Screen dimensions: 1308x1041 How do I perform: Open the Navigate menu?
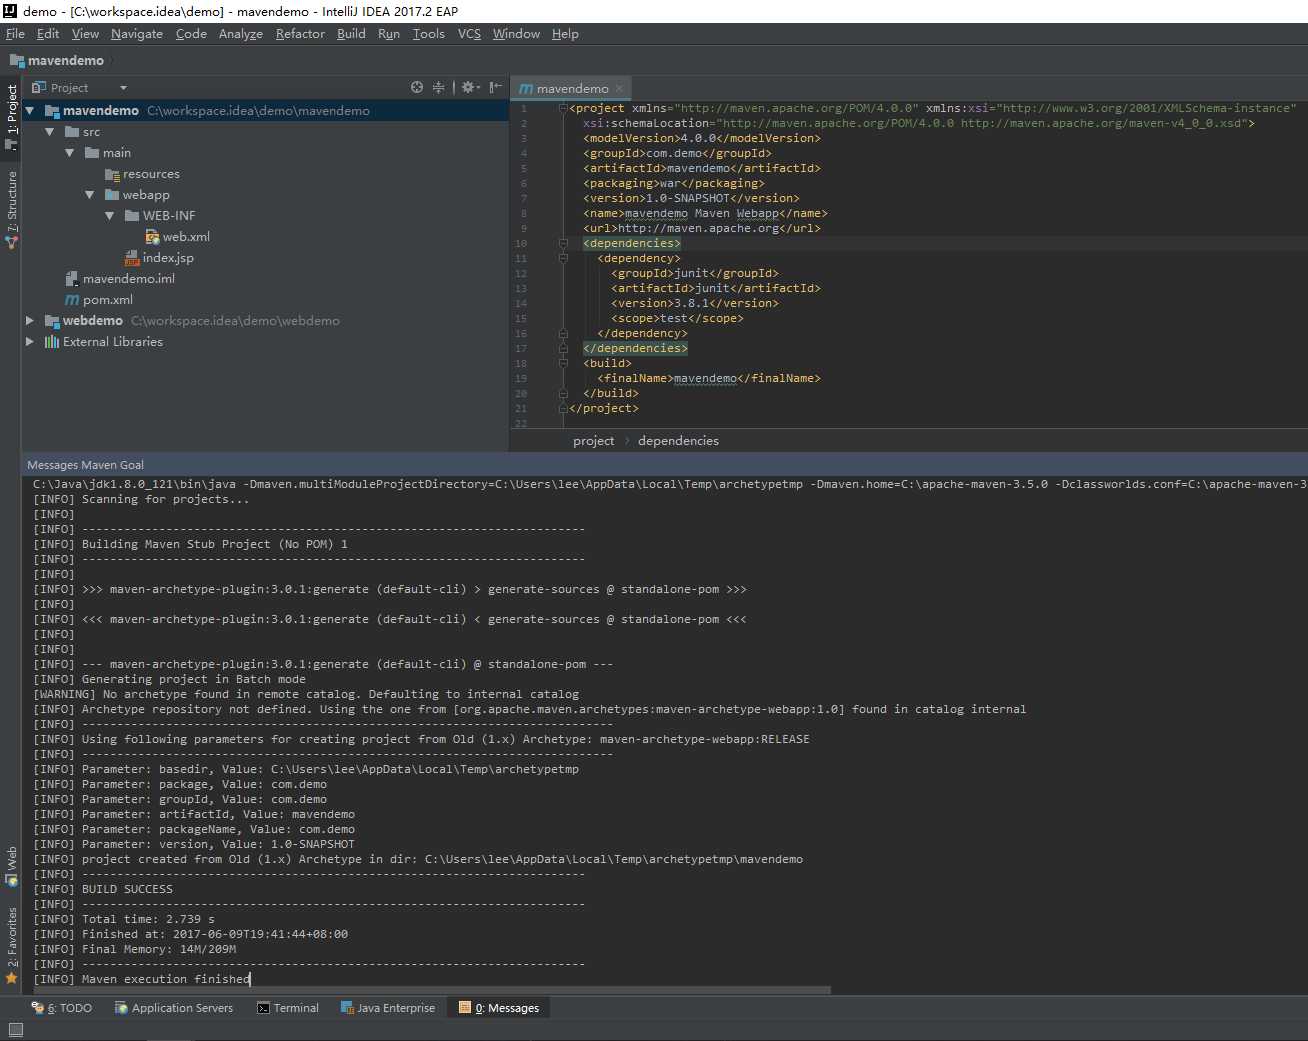[137, 34]
